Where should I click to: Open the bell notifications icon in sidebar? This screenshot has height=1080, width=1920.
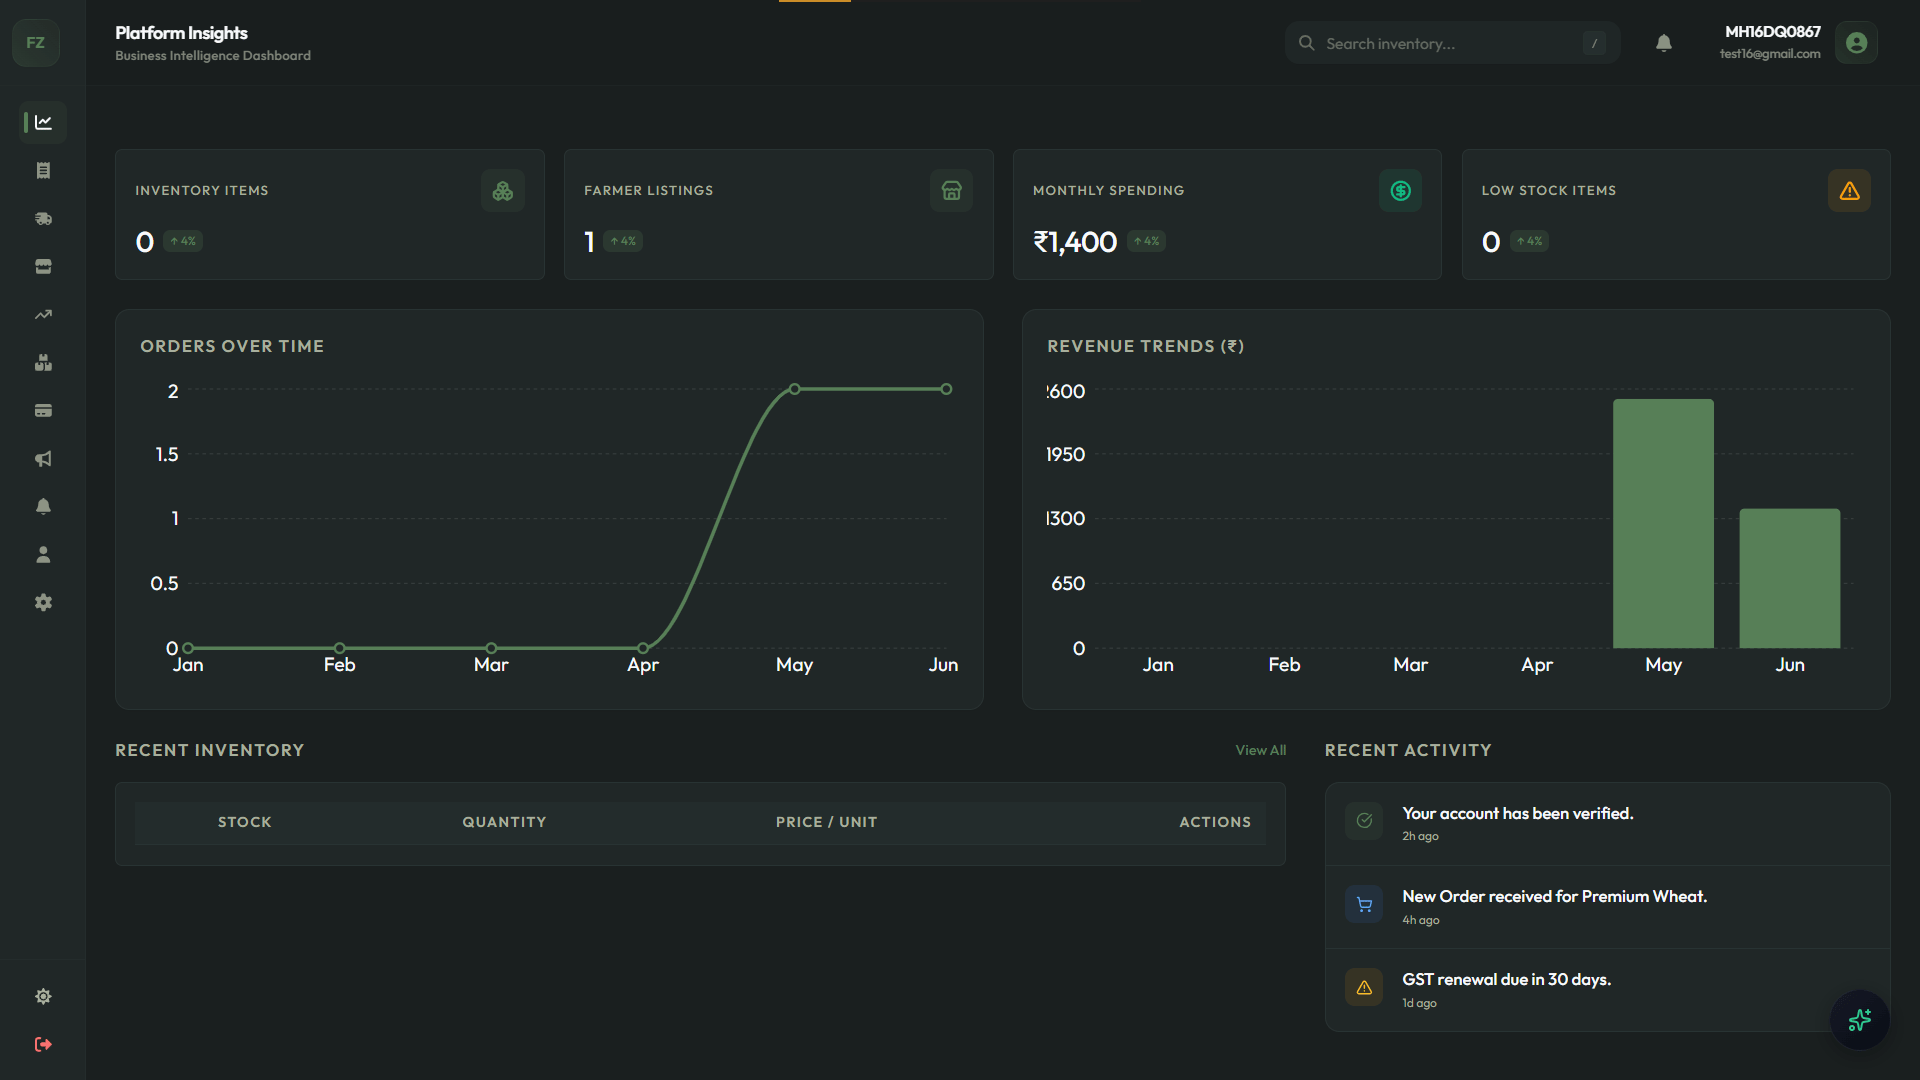pos(43,507)
